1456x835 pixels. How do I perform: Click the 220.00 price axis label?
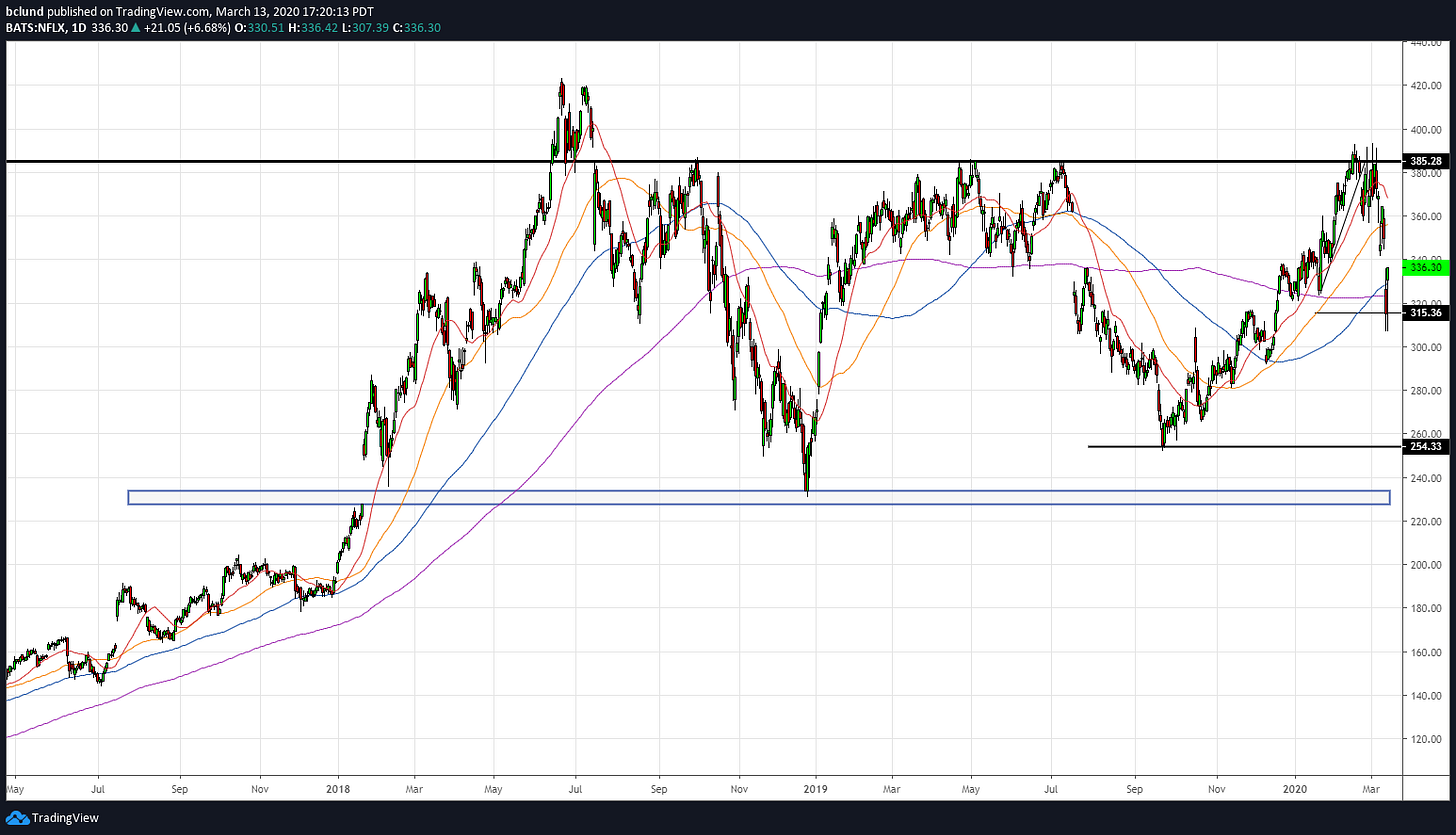tap(1425, 521)
